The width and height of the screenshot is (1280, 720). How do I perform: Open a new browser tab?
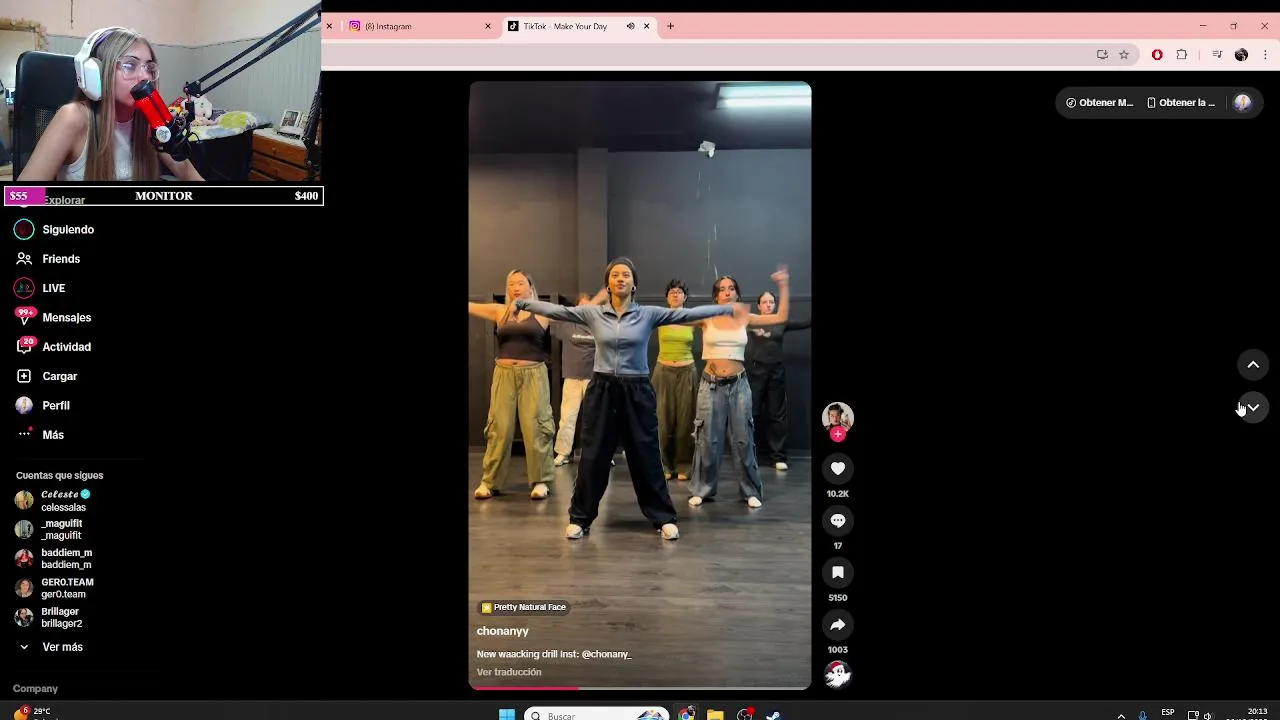(670, 26)
